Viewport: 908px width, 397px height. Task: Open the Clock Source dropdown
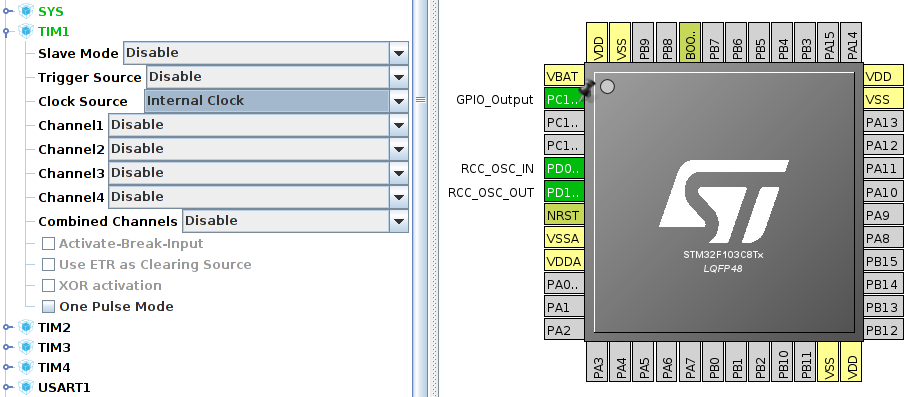click(x=276, y=101)
